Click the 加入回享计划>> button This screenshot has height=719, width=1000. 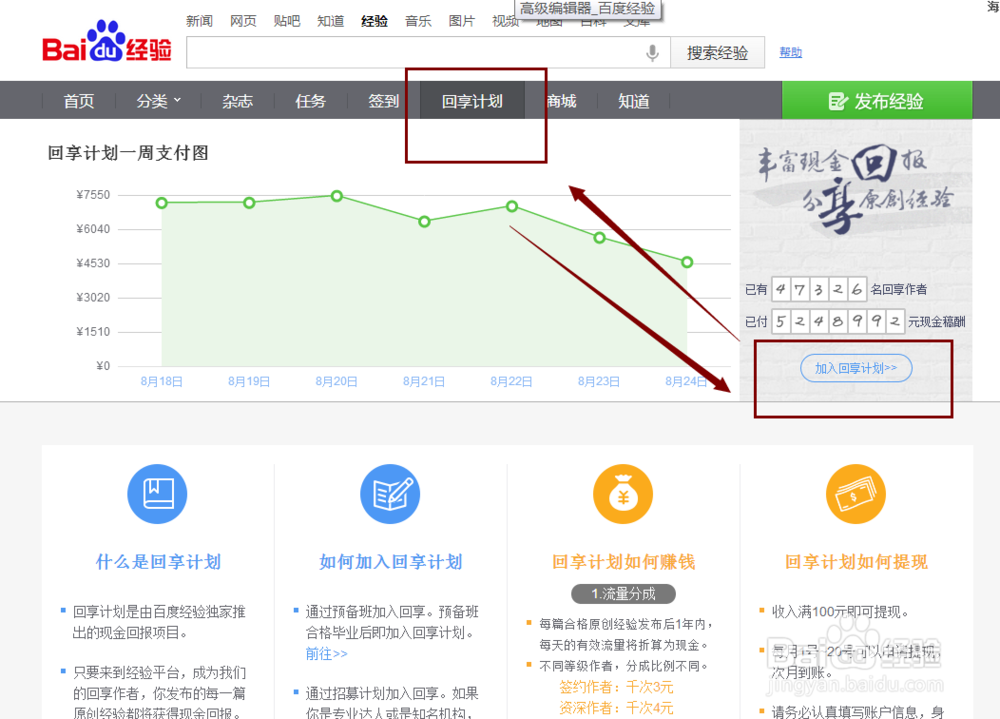[x=856, y=368]
